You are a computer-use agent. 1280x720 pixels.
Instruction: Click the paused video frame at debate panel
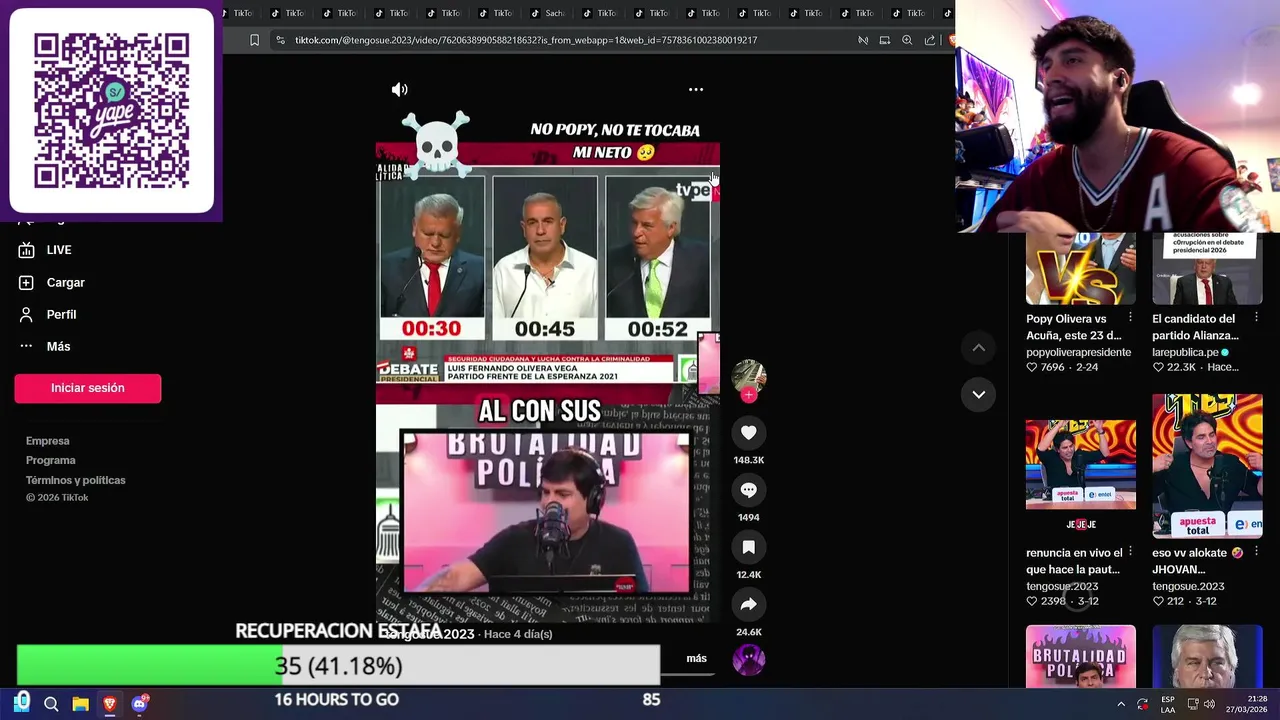(547, 265)
